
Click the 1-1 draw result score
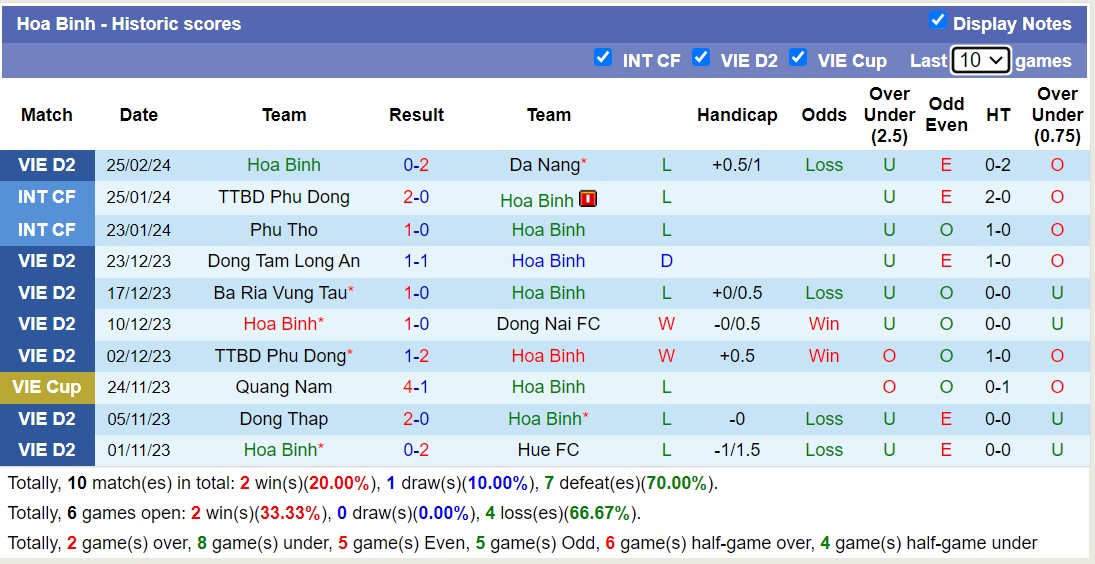pos(416,261)
